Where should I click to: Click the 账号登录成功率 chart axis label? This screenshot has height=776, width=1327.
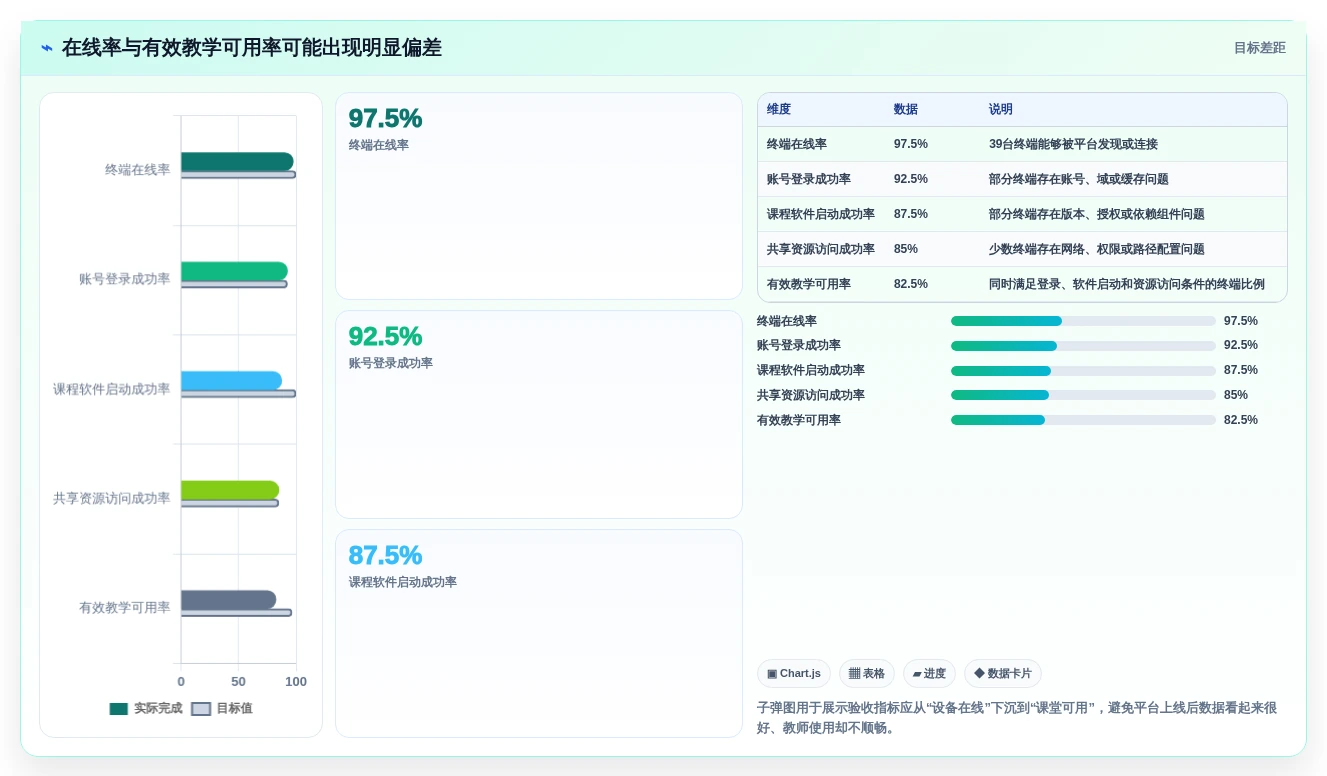[124, 279]
